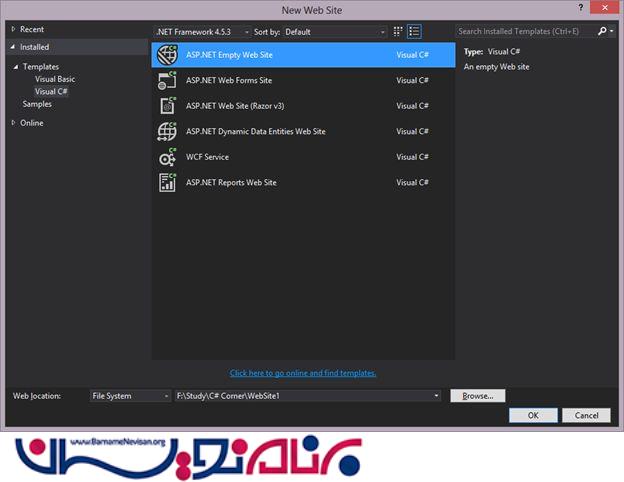624x482 pixels.
Task: Click the ASP.NET Web Site (Razor v3) icon
Action: 168,106
